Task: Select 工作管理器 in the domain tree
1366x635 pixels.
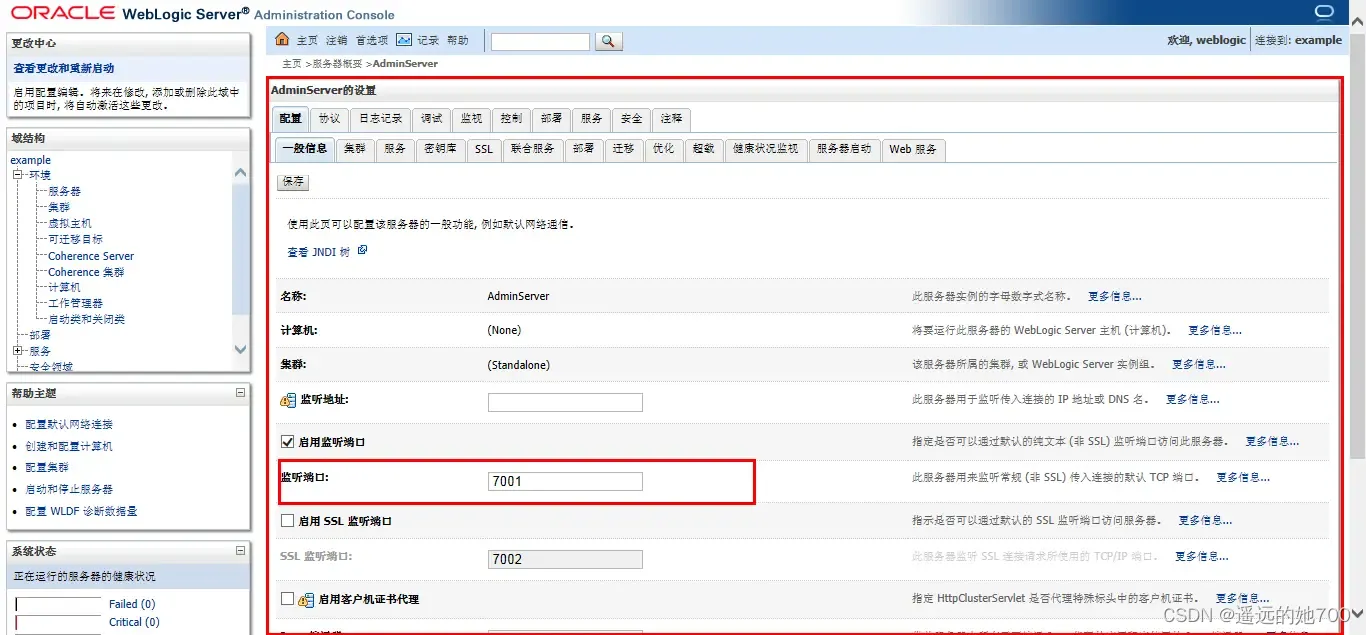Action: [75, 303]
